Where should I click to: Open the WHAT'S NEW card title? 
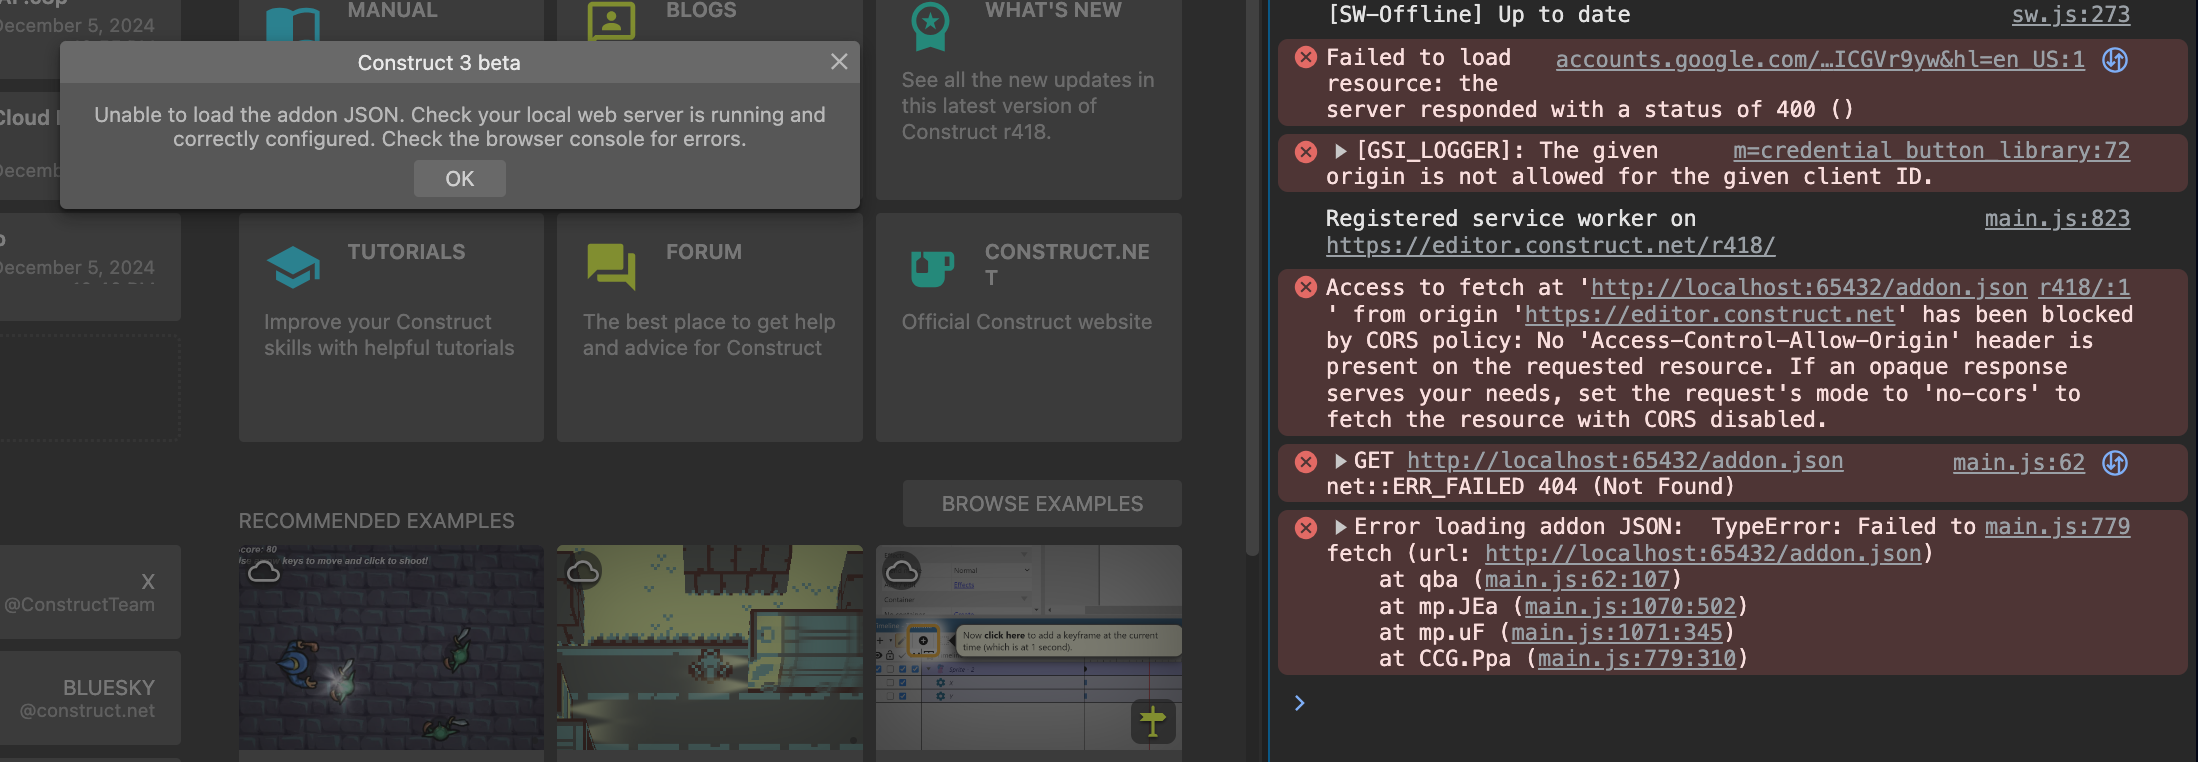click(1053, 11)
